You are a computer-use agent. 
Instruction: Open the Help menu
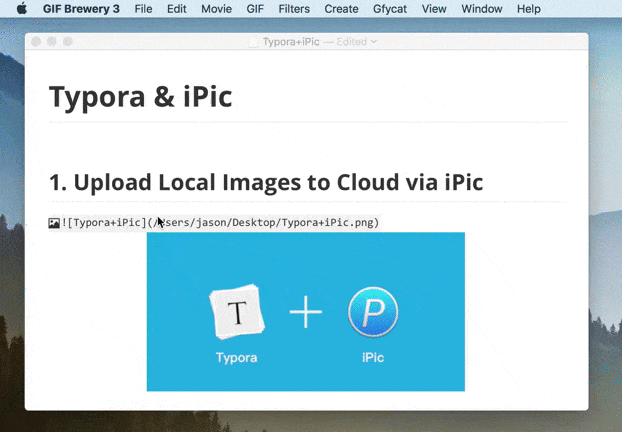point(529,9)
